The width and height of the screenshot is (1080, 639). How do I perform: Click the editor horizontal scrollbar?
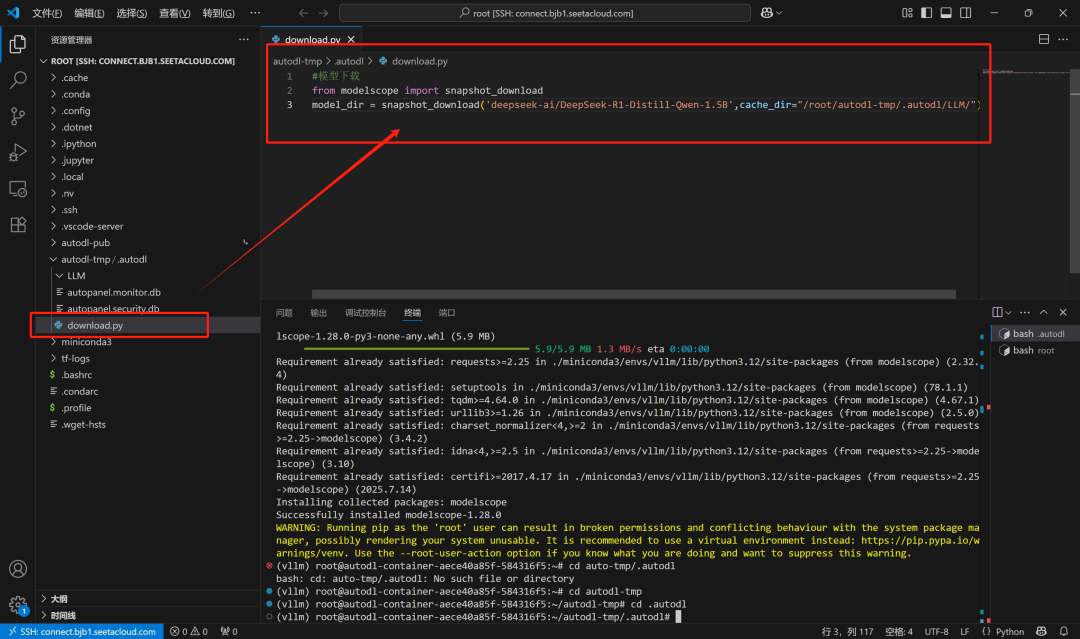pyautogui.click(x=634, y=294)
